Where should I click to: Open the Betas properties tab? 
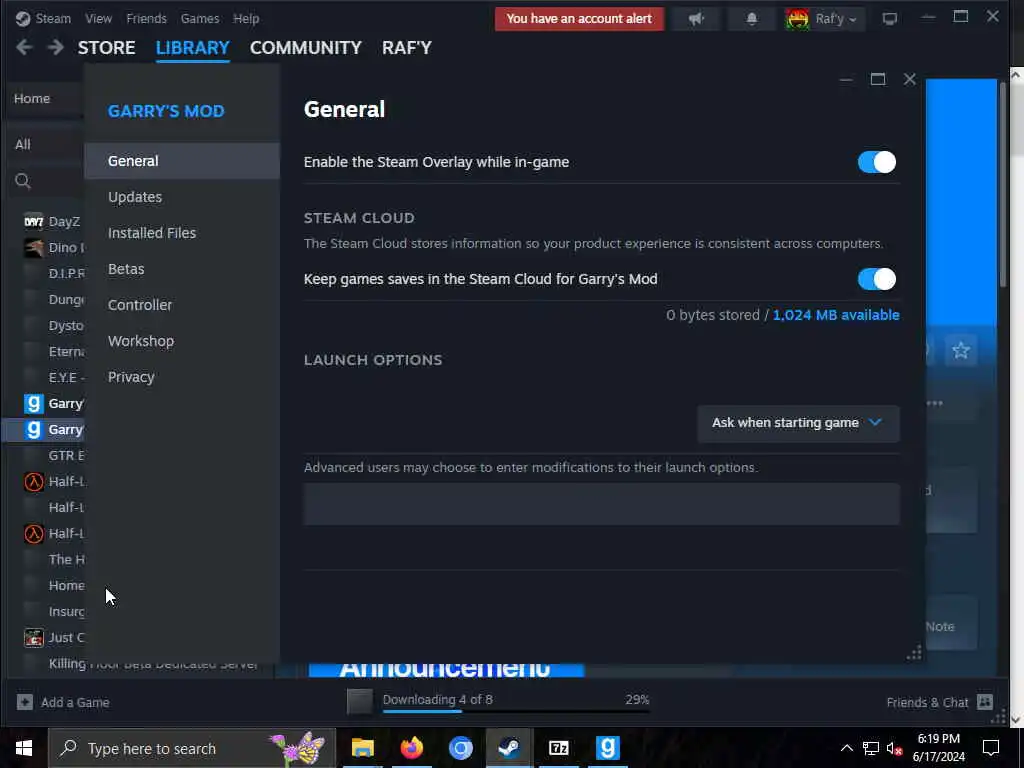182,269
